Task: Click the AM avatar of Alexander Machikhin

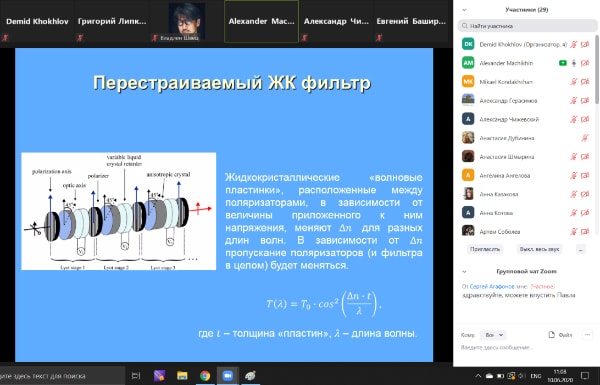Action: coord(468,63)
